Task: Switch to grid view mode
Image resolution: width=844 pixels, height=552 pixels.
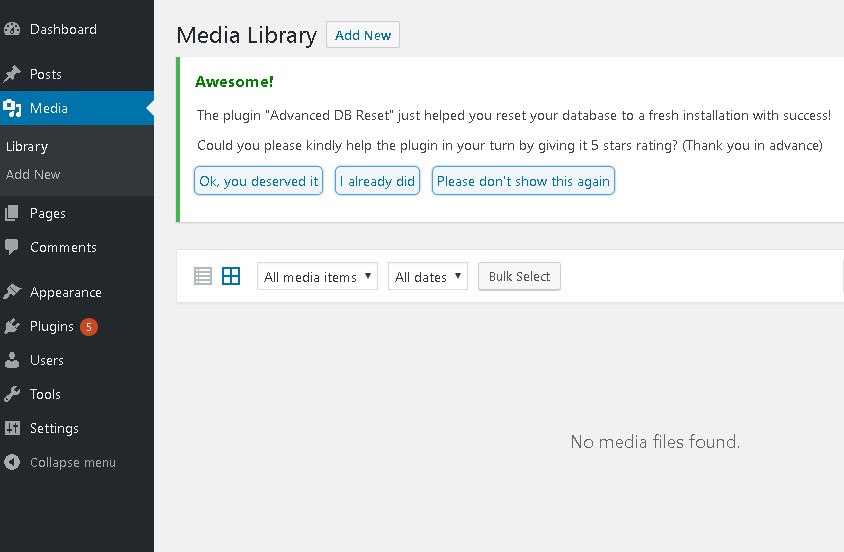Action: [x=231, y=276]
